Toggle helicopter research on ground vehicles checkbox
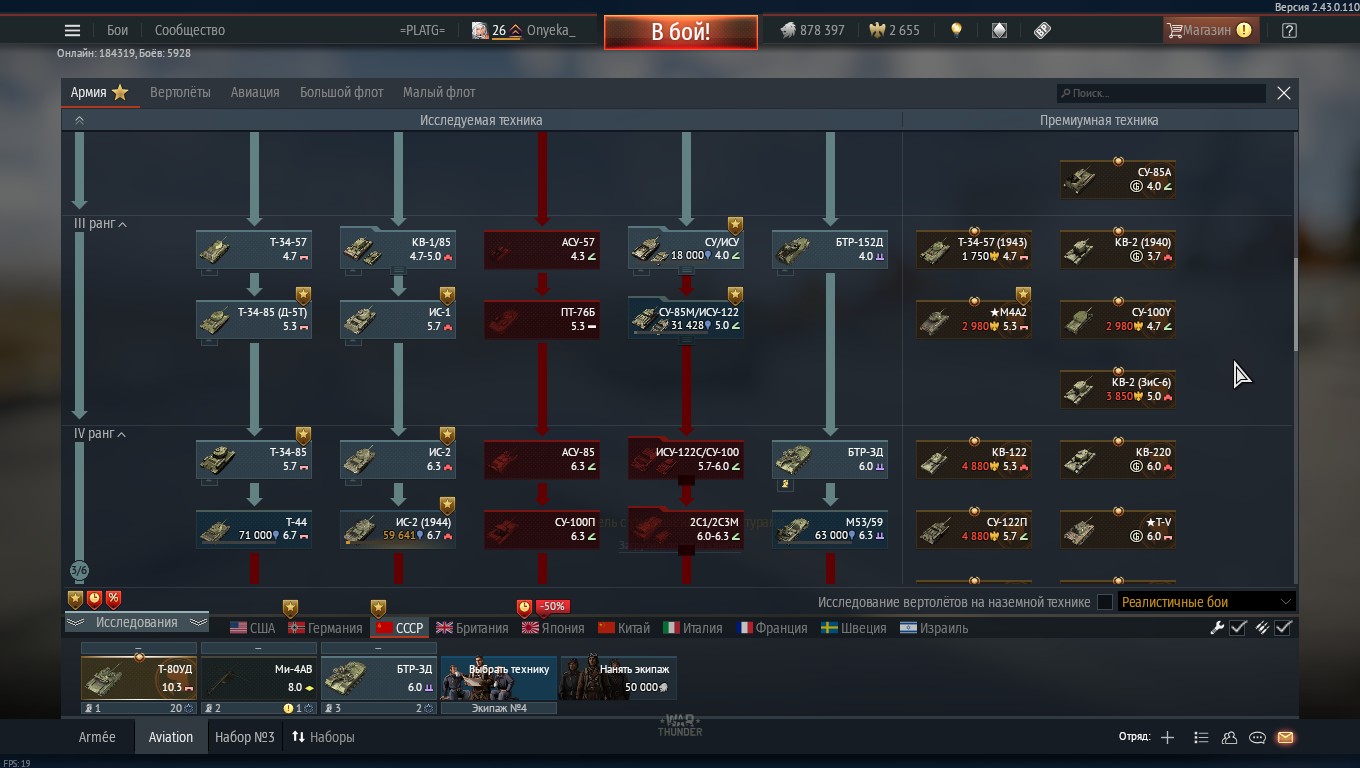The image size is (1360, 768). point(1105,602)
